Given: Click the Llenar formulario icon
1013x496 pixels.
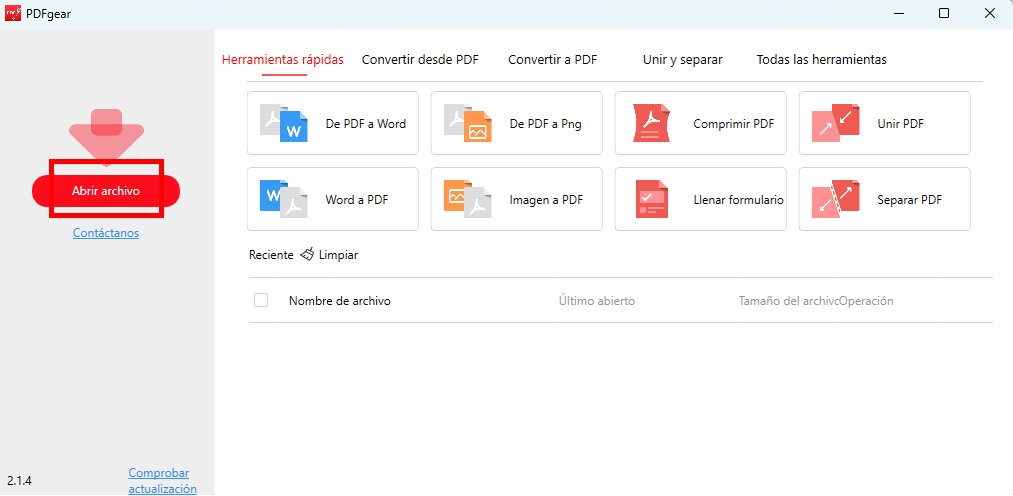Looking at the screenshot, I should click(651, 200).
